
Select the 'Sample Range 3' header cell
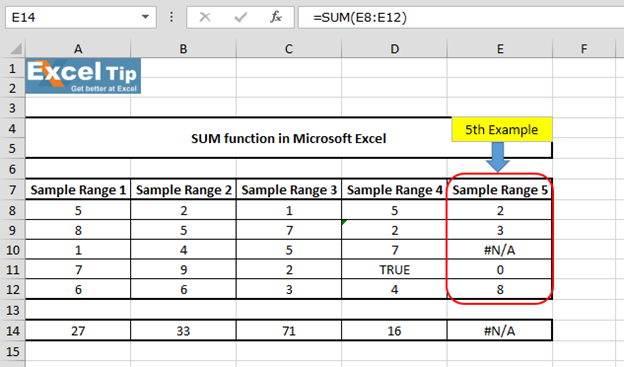(289, 190)
